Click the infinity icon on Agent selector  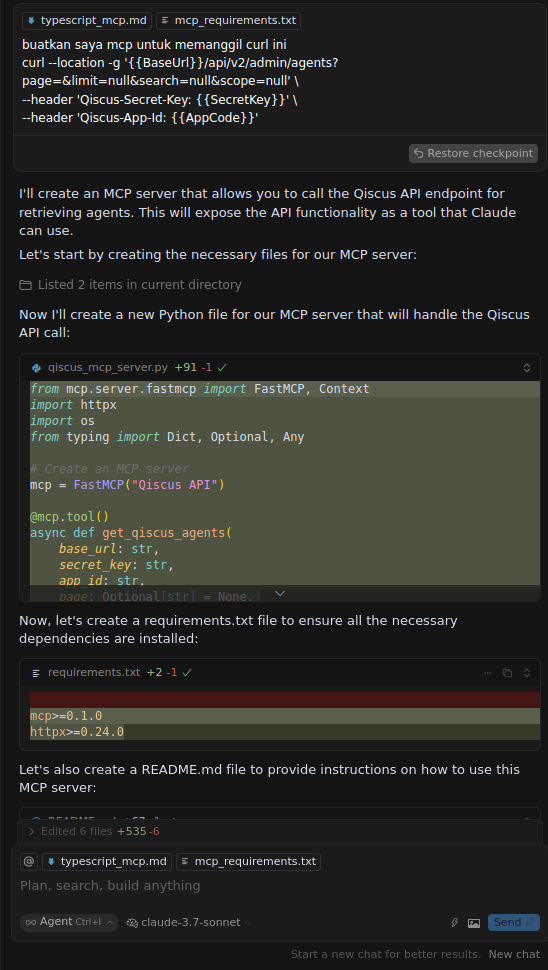point(30,922)
